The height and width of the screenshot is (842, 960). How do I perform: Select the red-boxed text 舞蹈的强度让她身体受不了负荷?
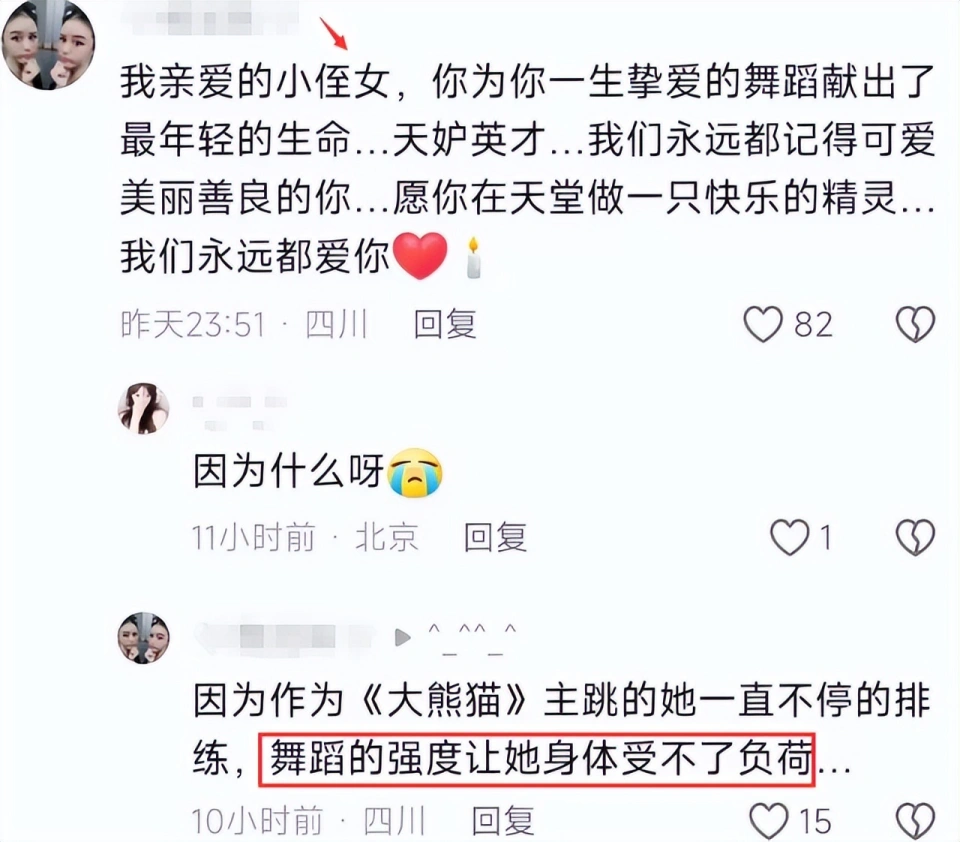pos(537,759)
